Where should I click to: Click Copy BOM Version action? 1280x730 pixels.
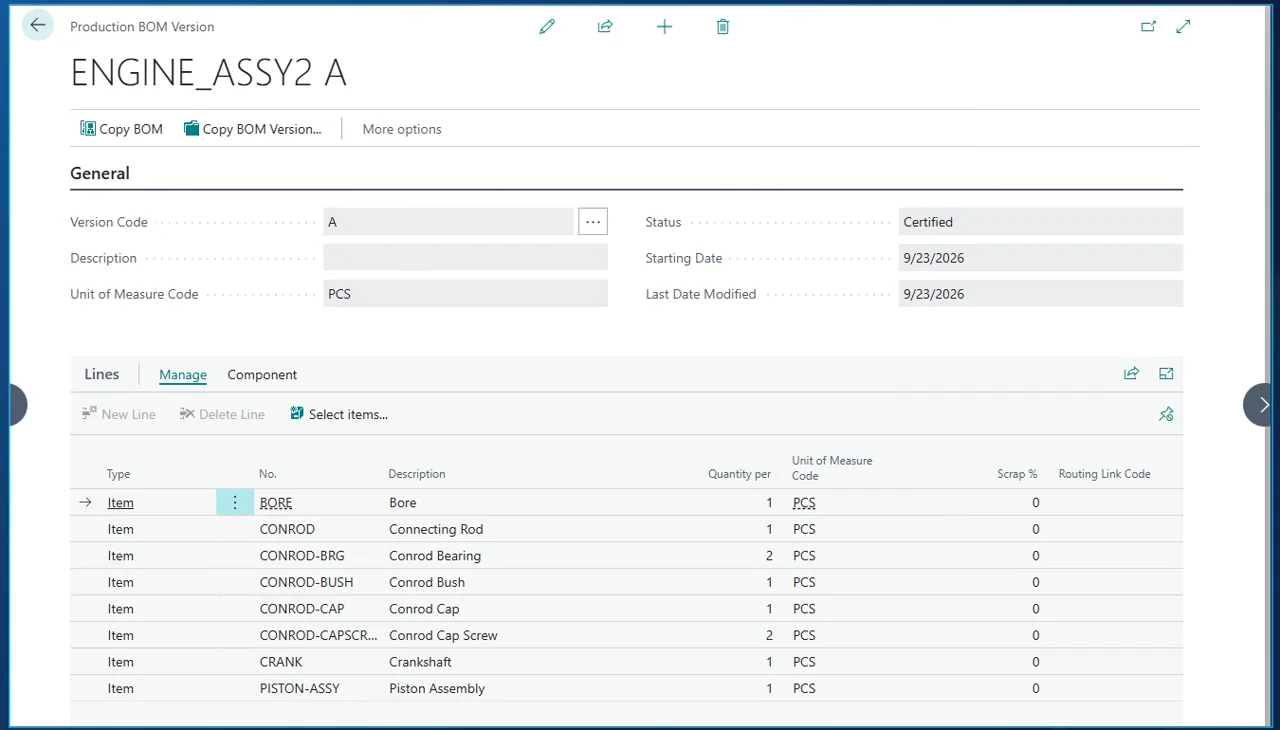(253, 129)
